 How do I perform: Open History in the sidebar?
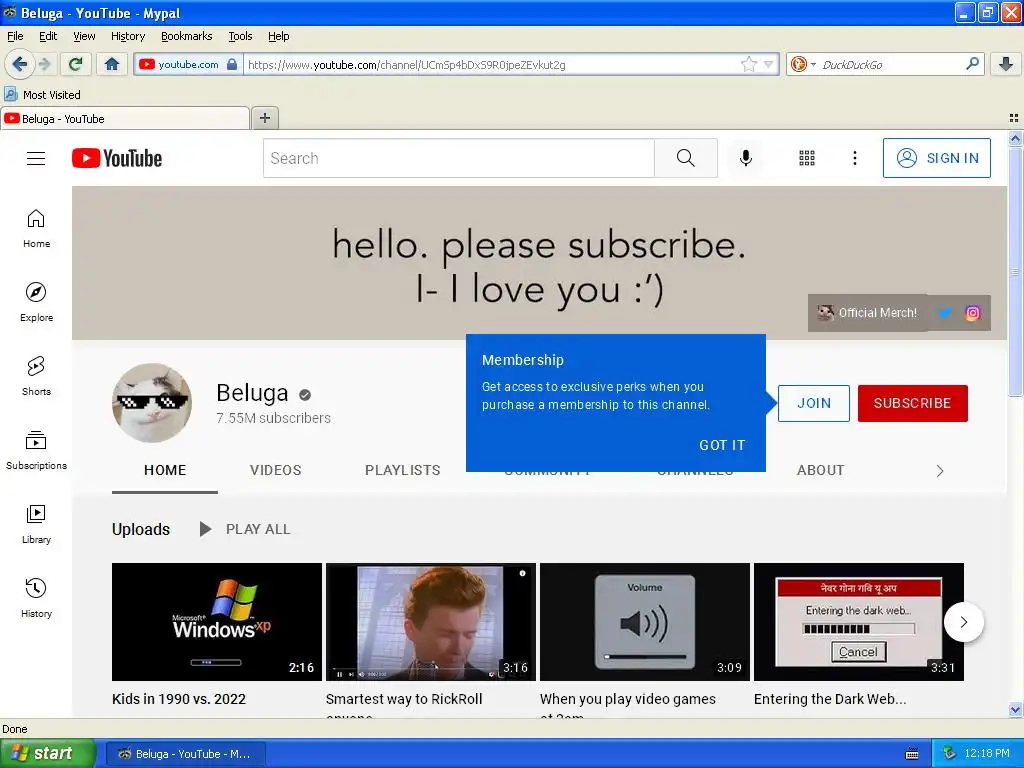pos(36,598)
